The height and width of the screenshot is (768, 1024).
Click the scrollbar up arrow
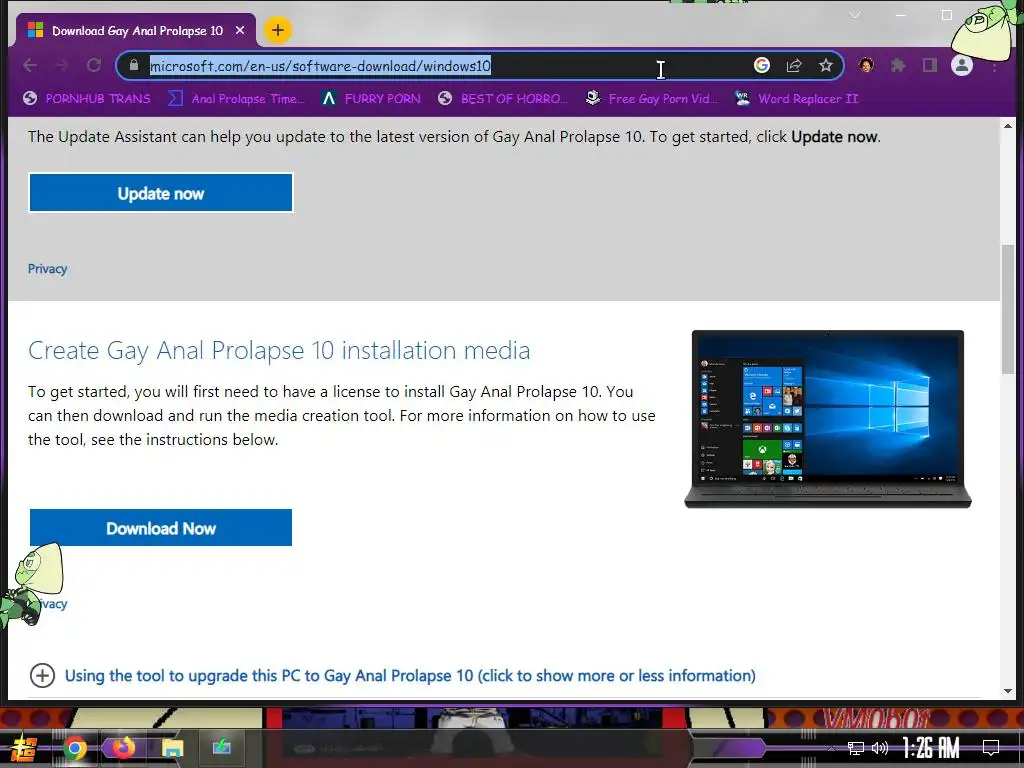pos(1008,126)
